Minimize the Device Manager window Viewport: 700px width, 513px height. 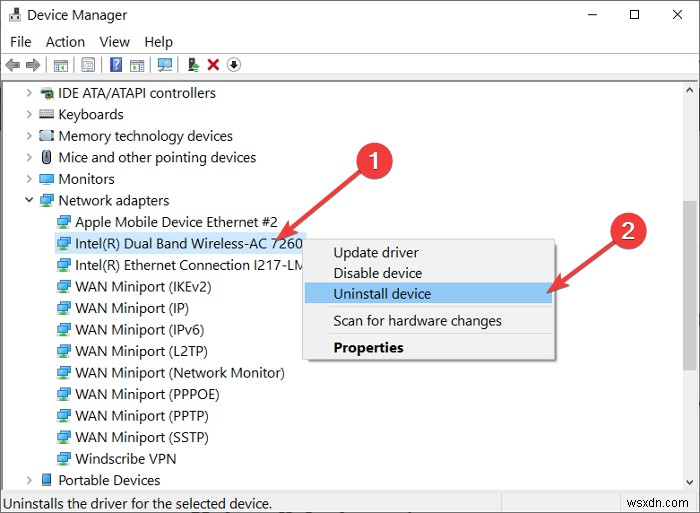[x=592, y=15]
